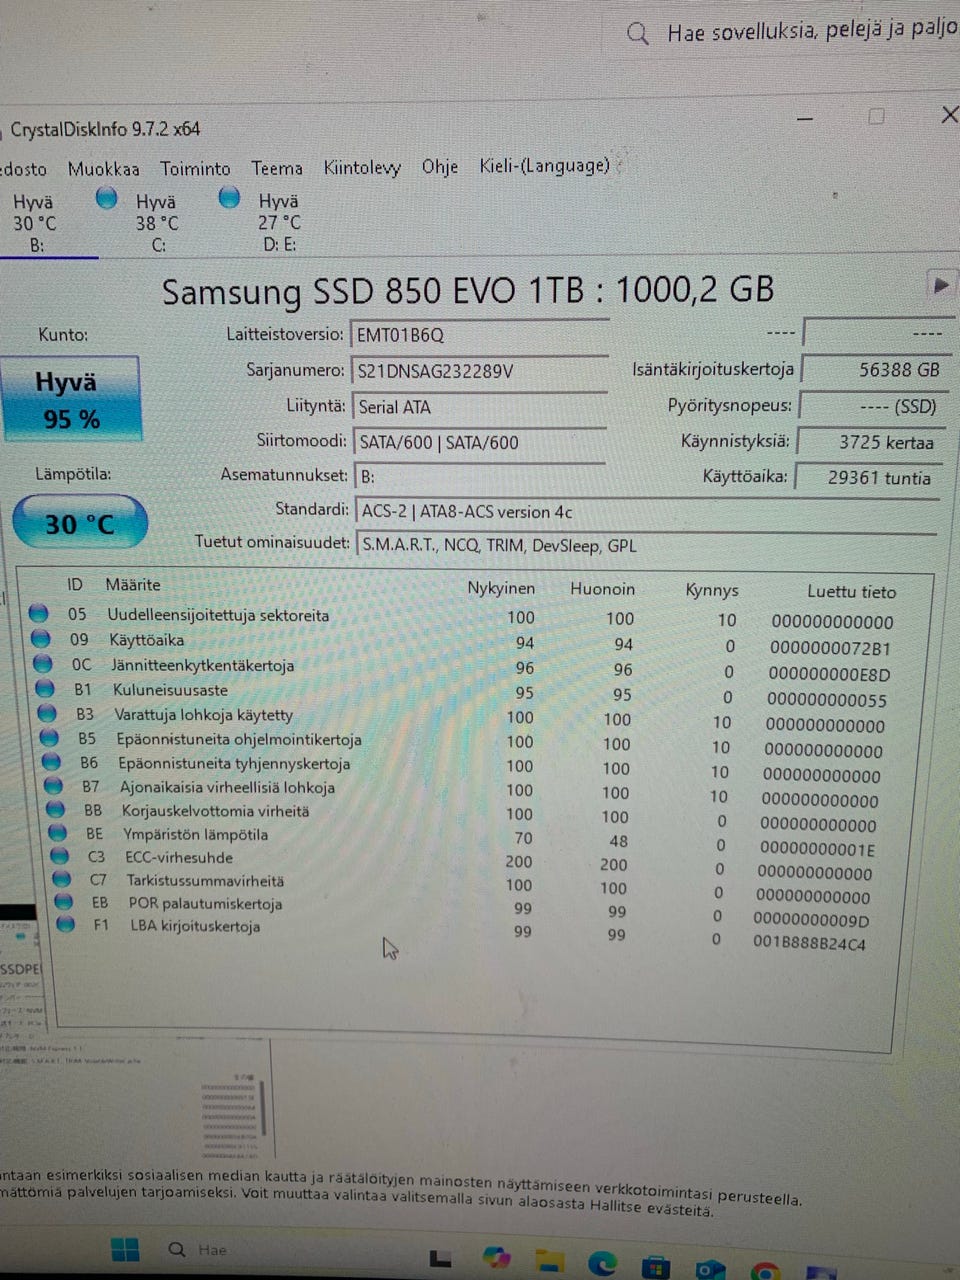Select the C: drive status at 38 °C
This screenshot has width=960, height=1280.
pyautogui.click(x=157, y=222)
